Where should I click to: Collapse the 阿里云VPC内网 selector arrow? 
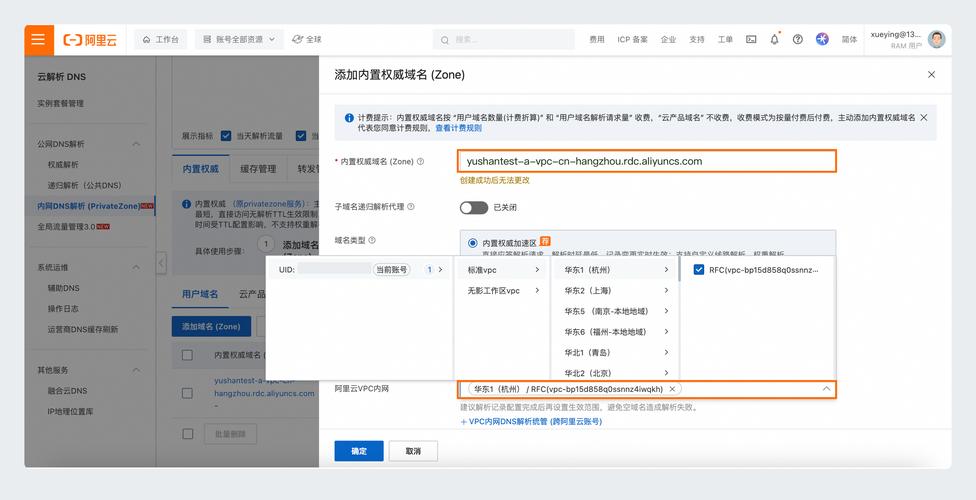click(x=826, y=389)
